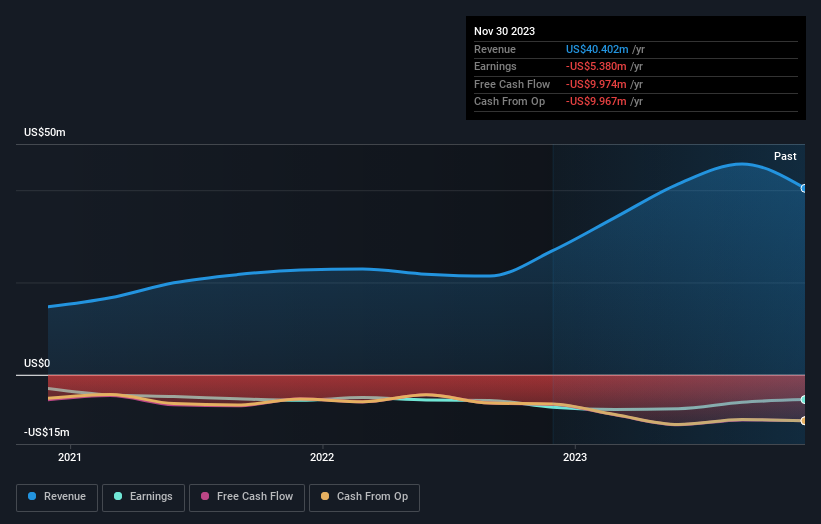This screenshot has height=524, width=821.
Task: Toggle the Revenue legend button
Action: pyautogui.click(x=57, y=497)
